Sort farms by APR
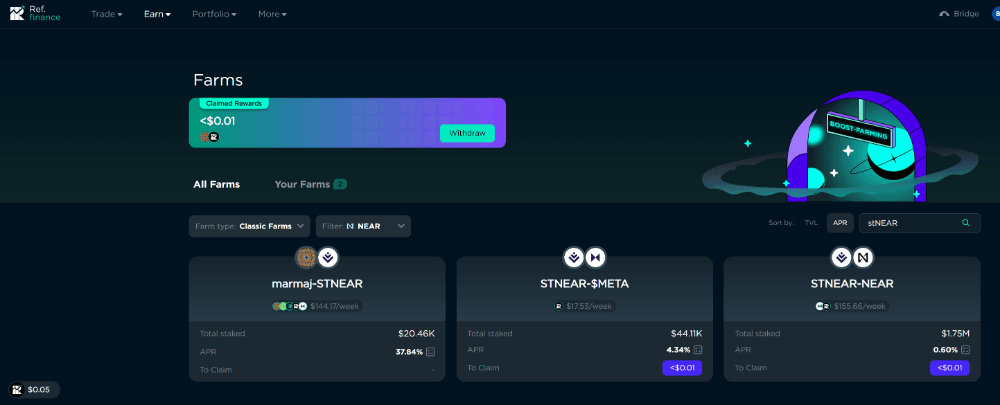 (840, 223)
